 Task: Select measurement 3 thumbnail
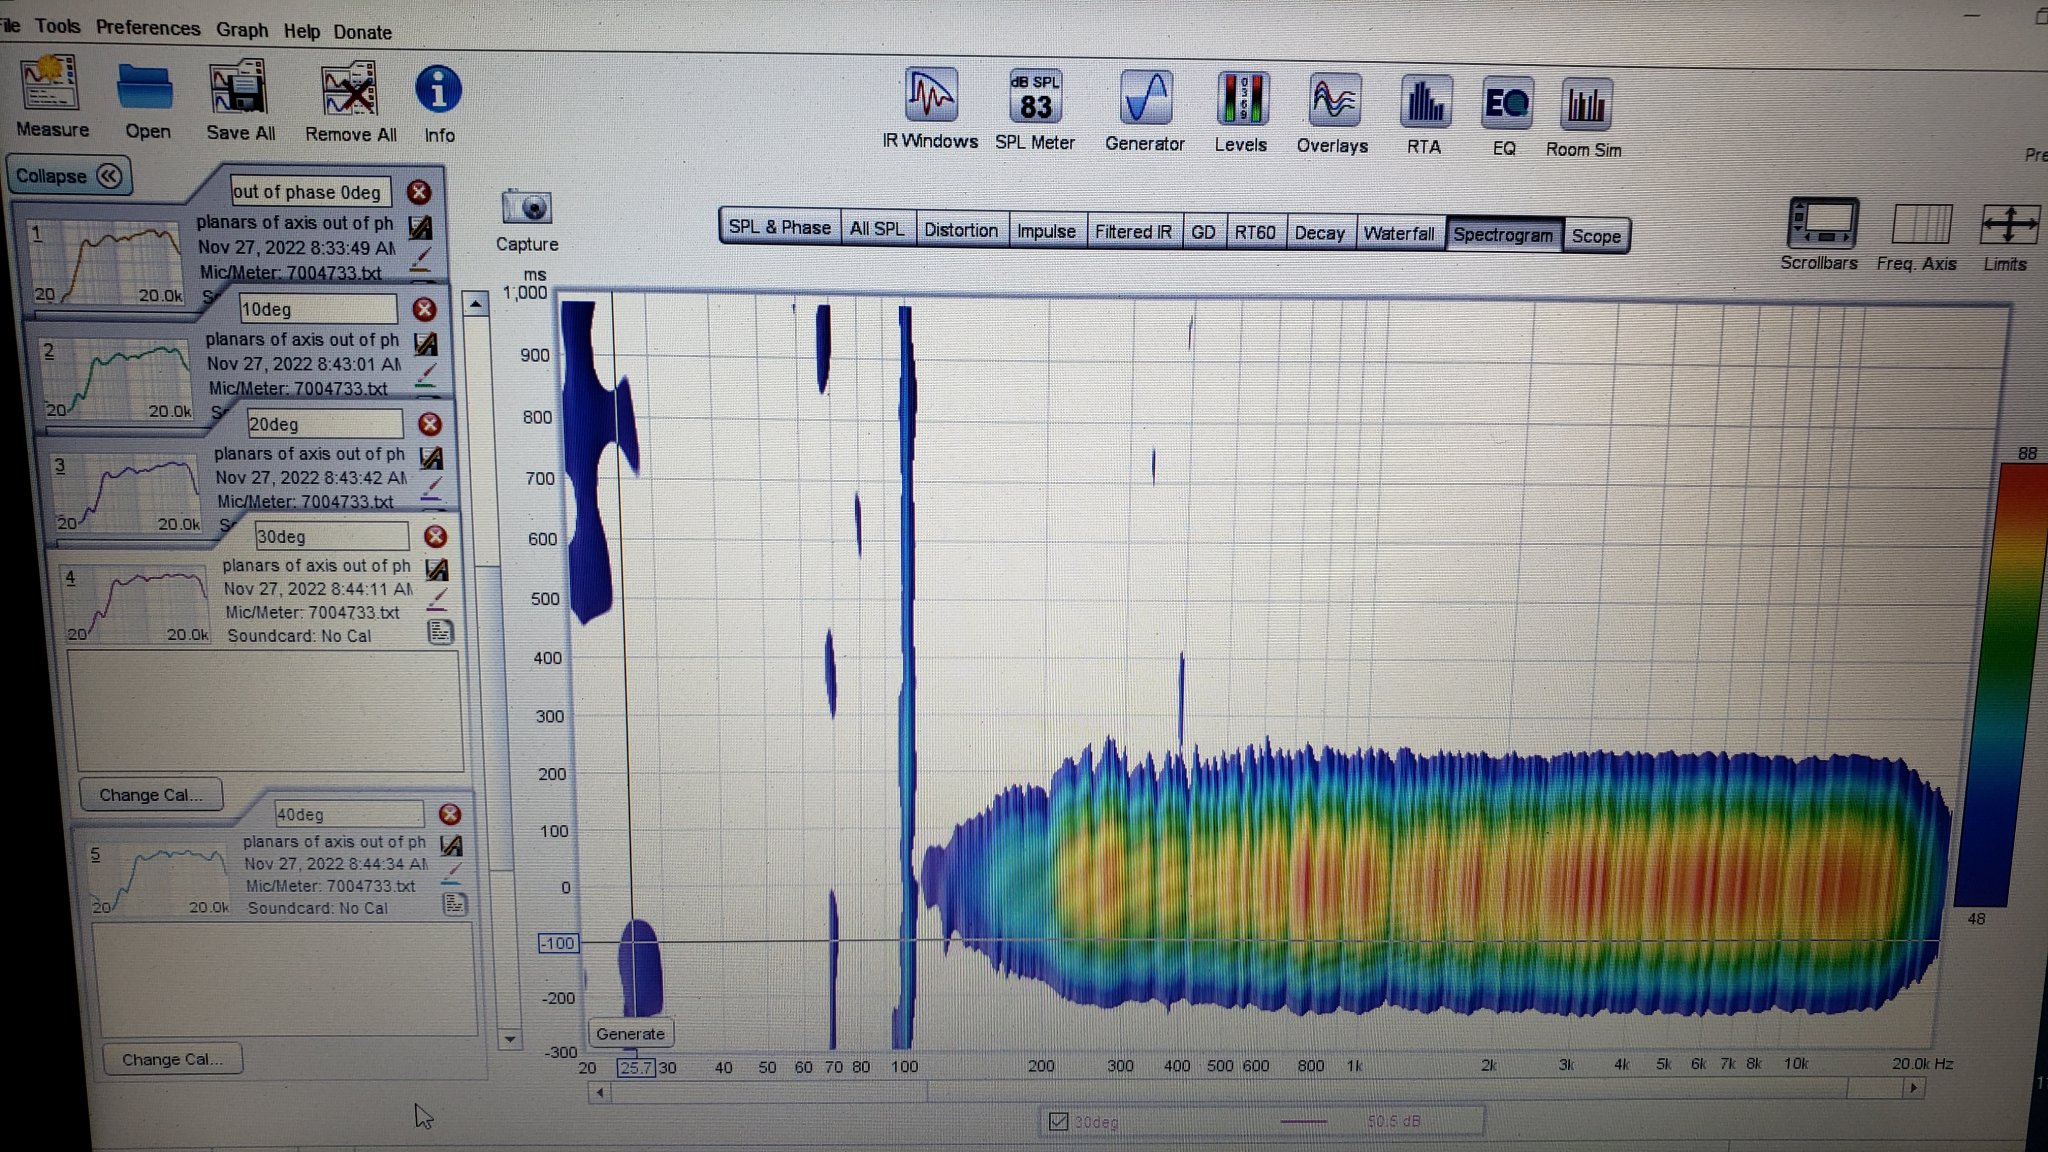click(x=126, y=494)
